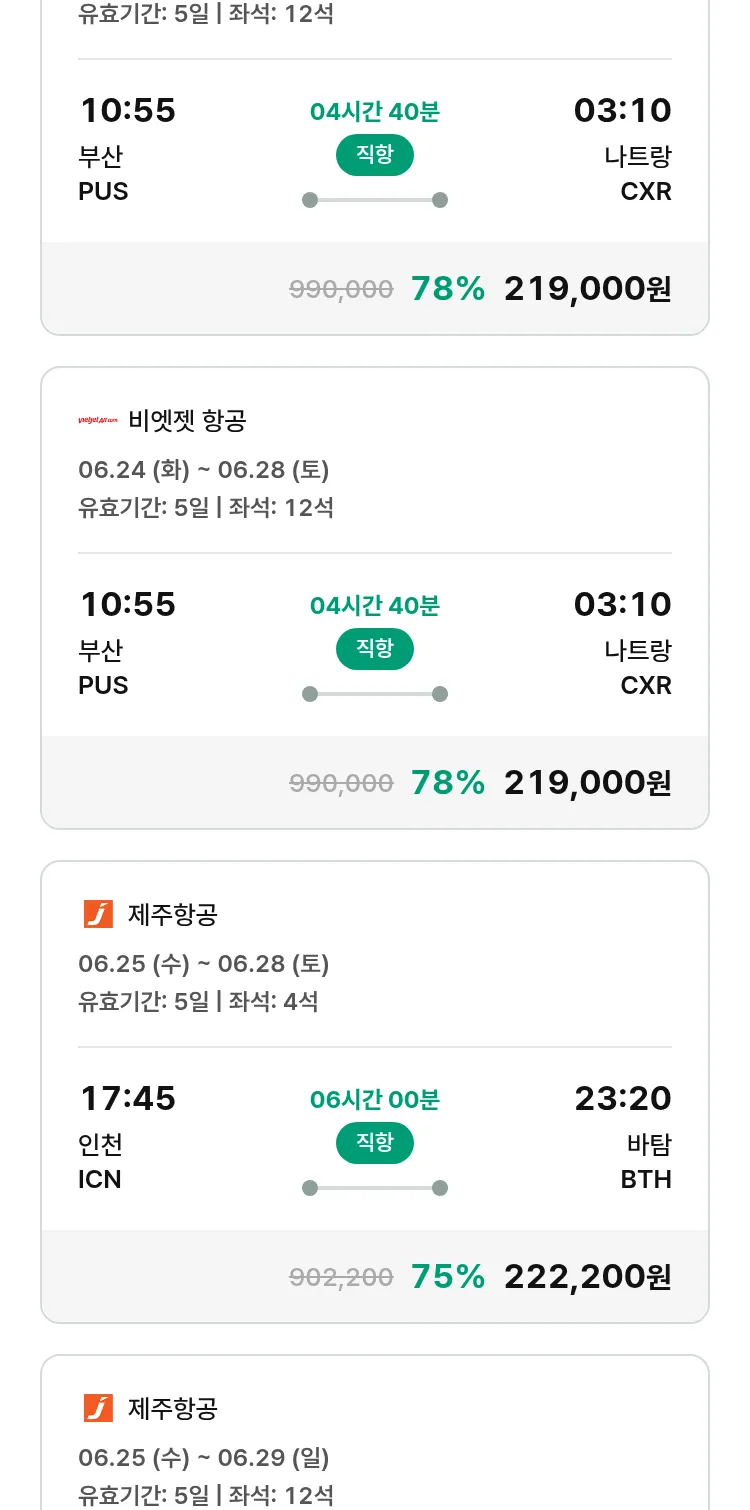Tap Jeju Air logo on 06.25–06.29 card
The image size is (750, 1510).
[98, 1408]
